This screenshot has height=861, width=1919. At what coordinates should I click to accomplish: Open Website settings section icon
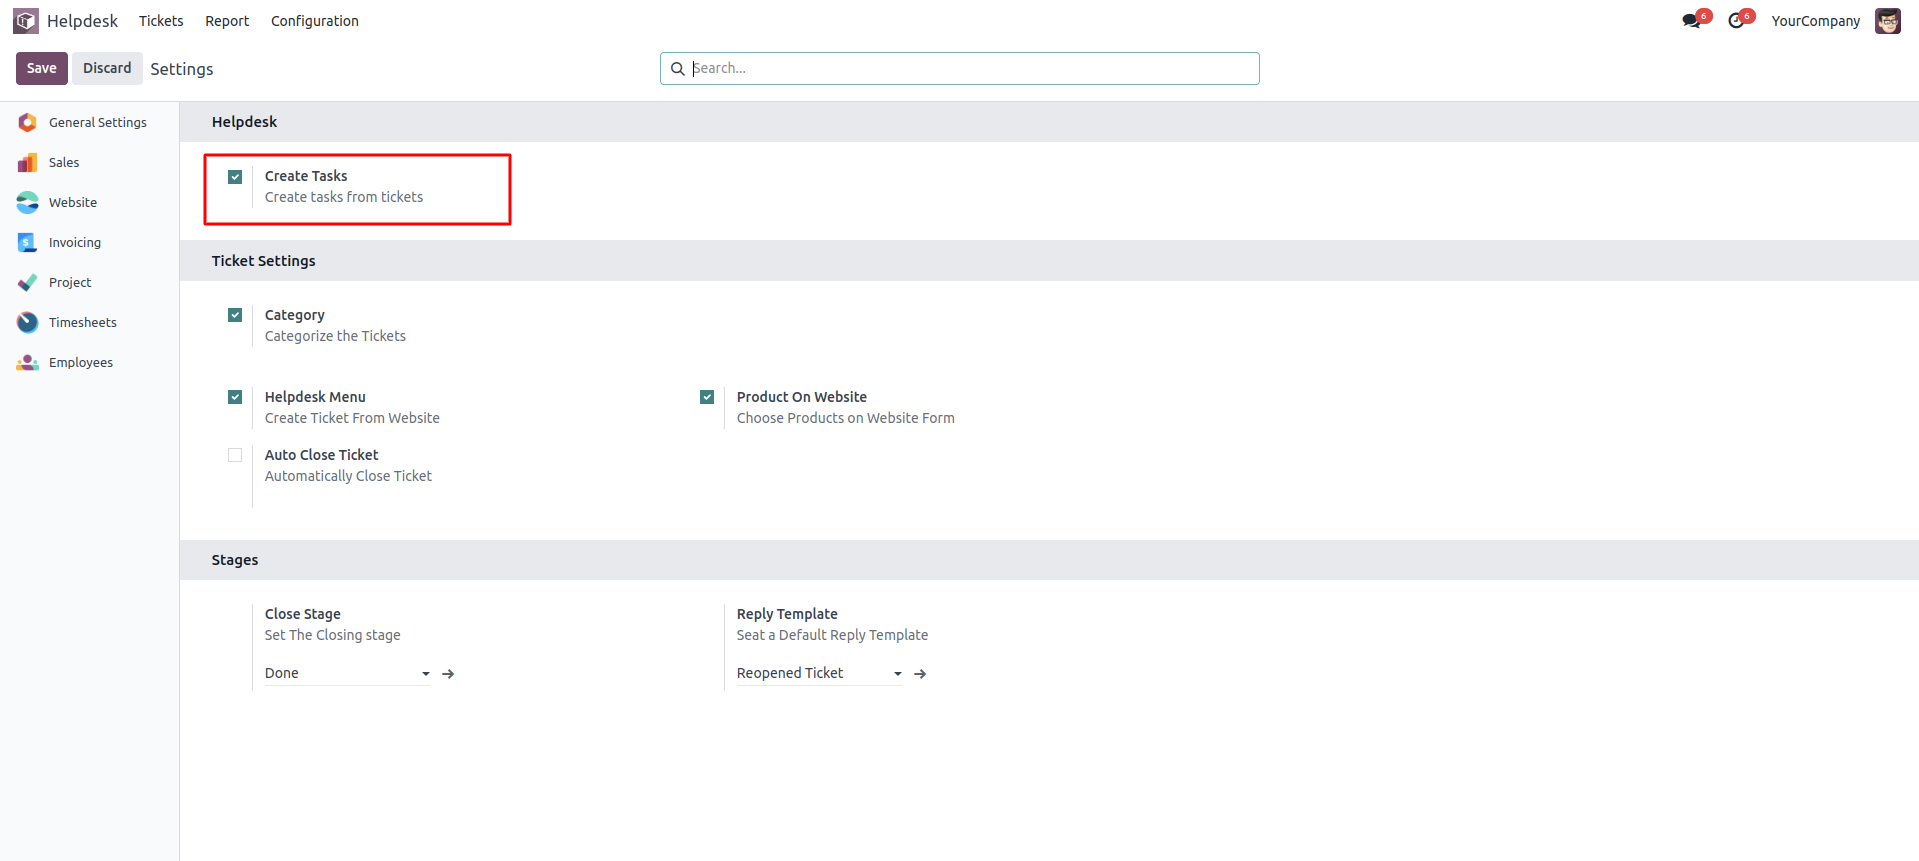click(x=28, y=203)
